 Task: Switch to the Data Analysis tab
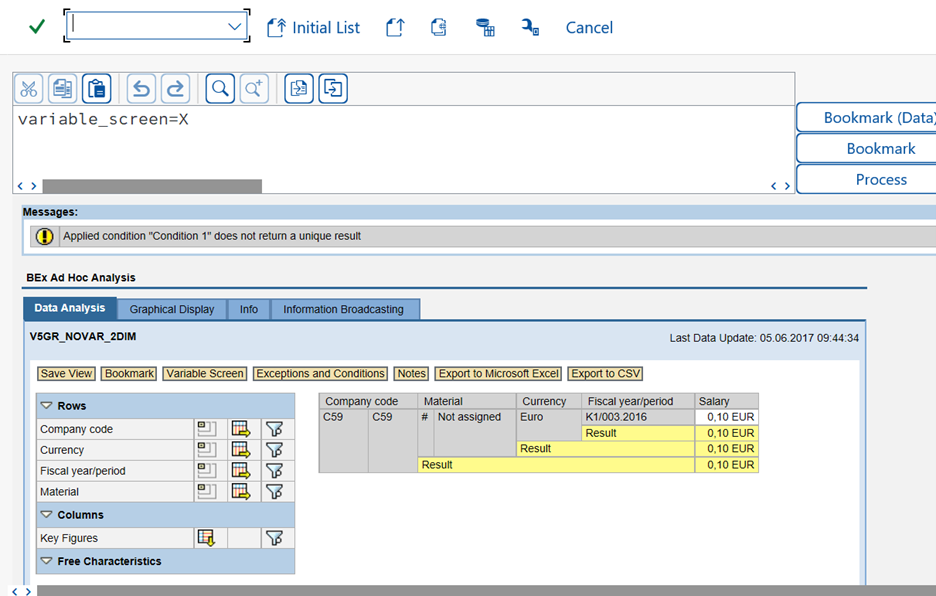click(x=70, y=308)
